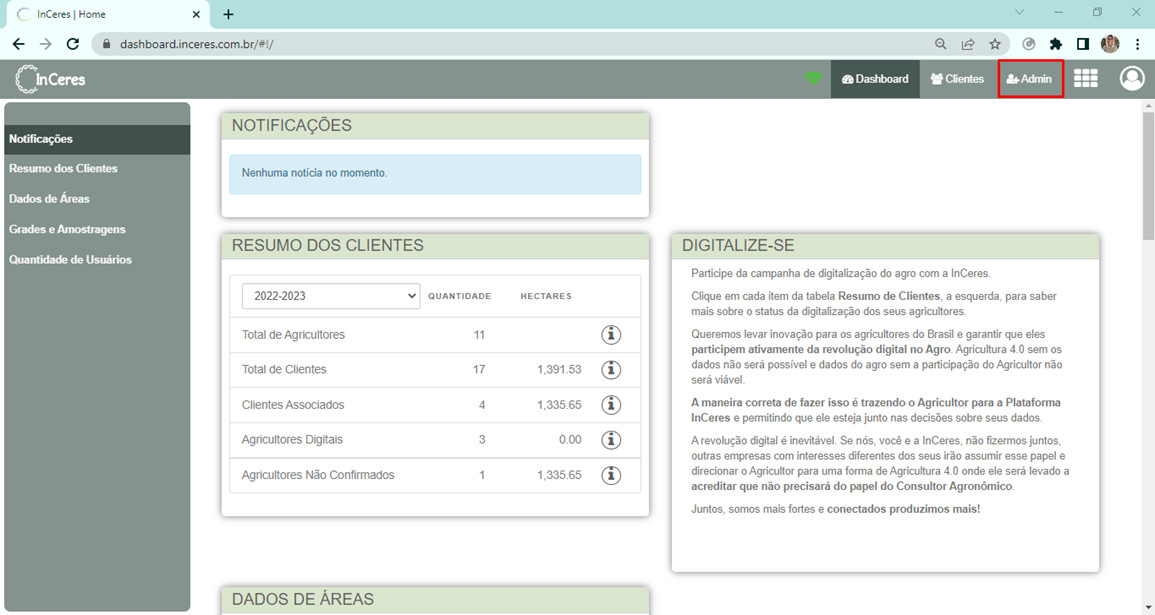Click the address bar URL
Screen dimensions: 1155x615
(x=197, y=44)
